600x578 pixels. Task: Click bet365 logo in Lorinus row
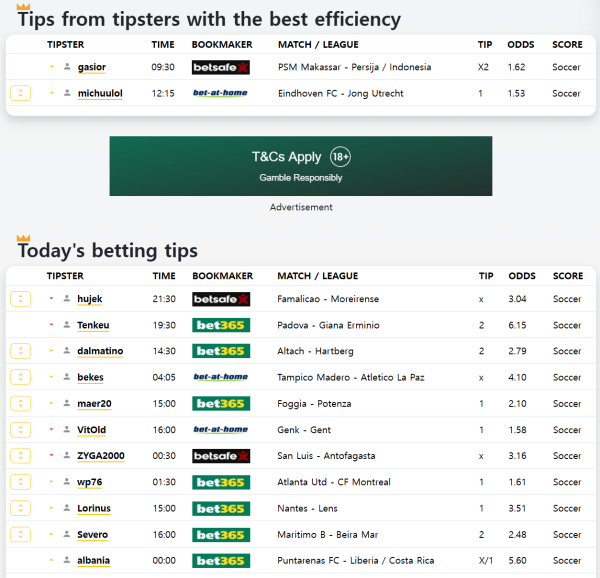tap(220, 508)
